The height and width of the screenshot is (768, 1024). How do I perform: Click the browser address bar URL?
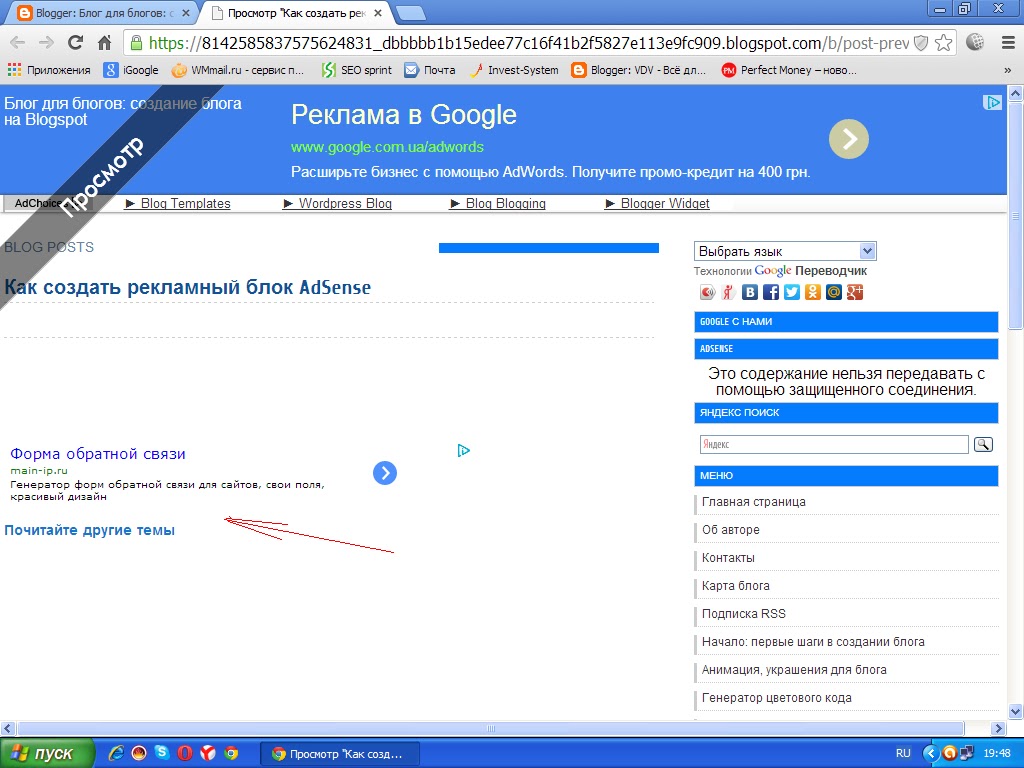coord(529,43)
